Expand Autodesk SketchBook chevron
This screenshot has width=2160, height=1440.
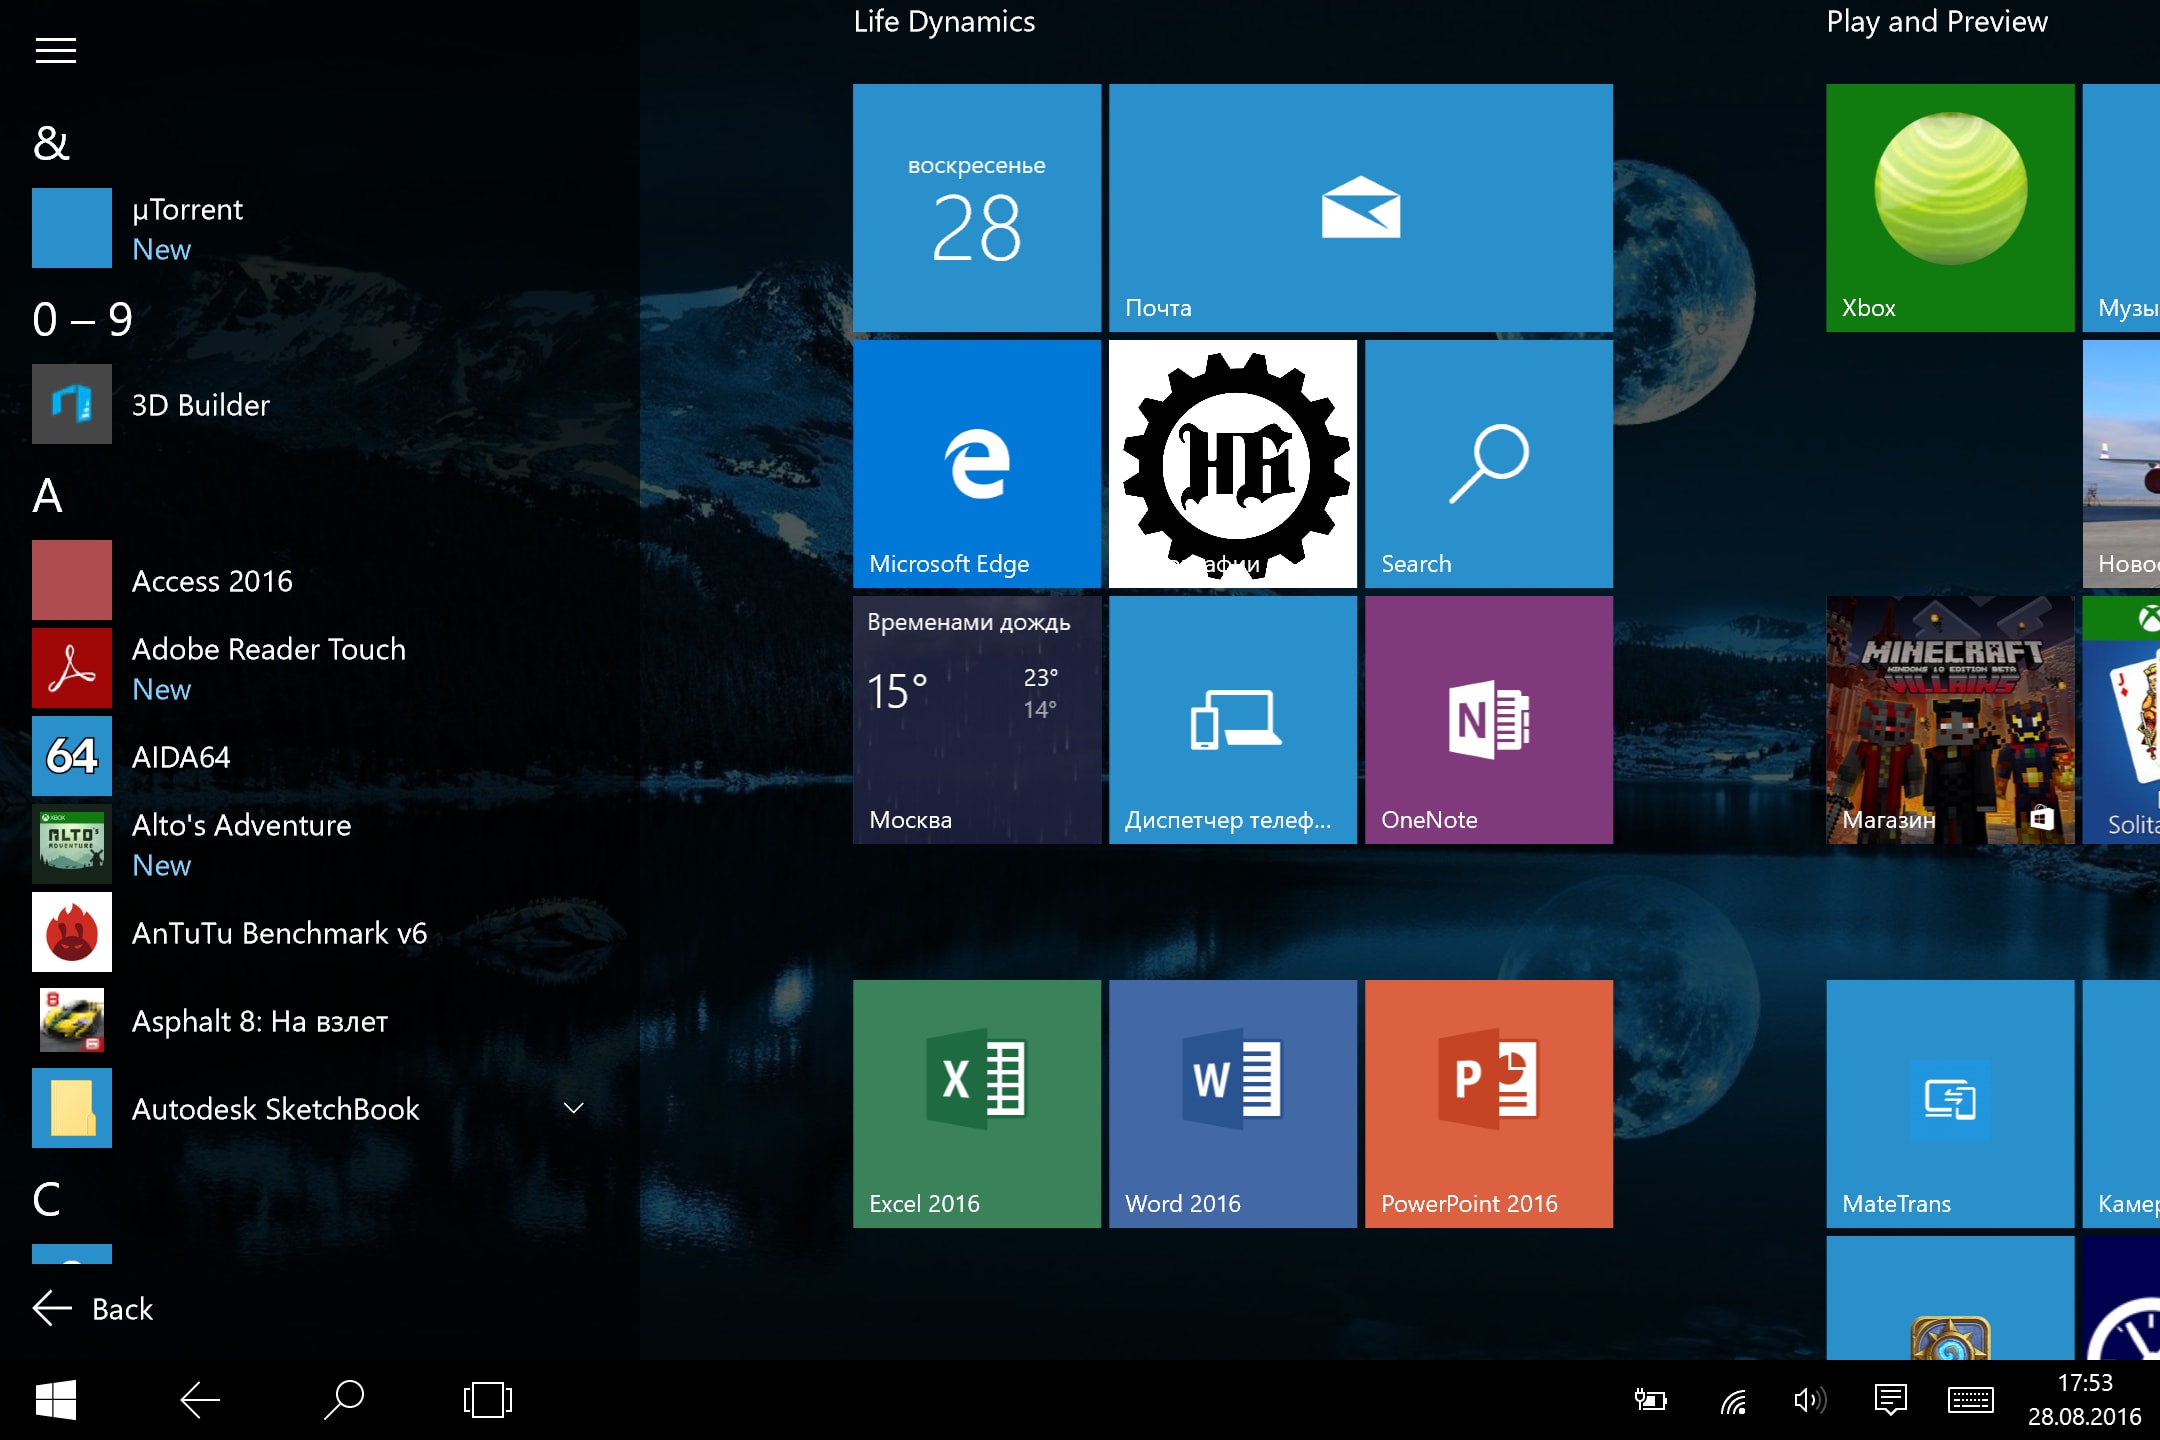coord(573,1108)
